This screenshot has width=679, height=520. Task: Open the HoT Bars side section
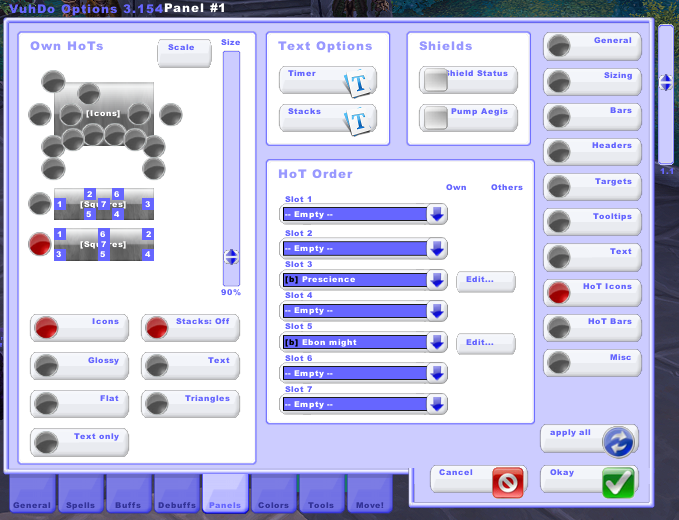[x=592, y=328]
